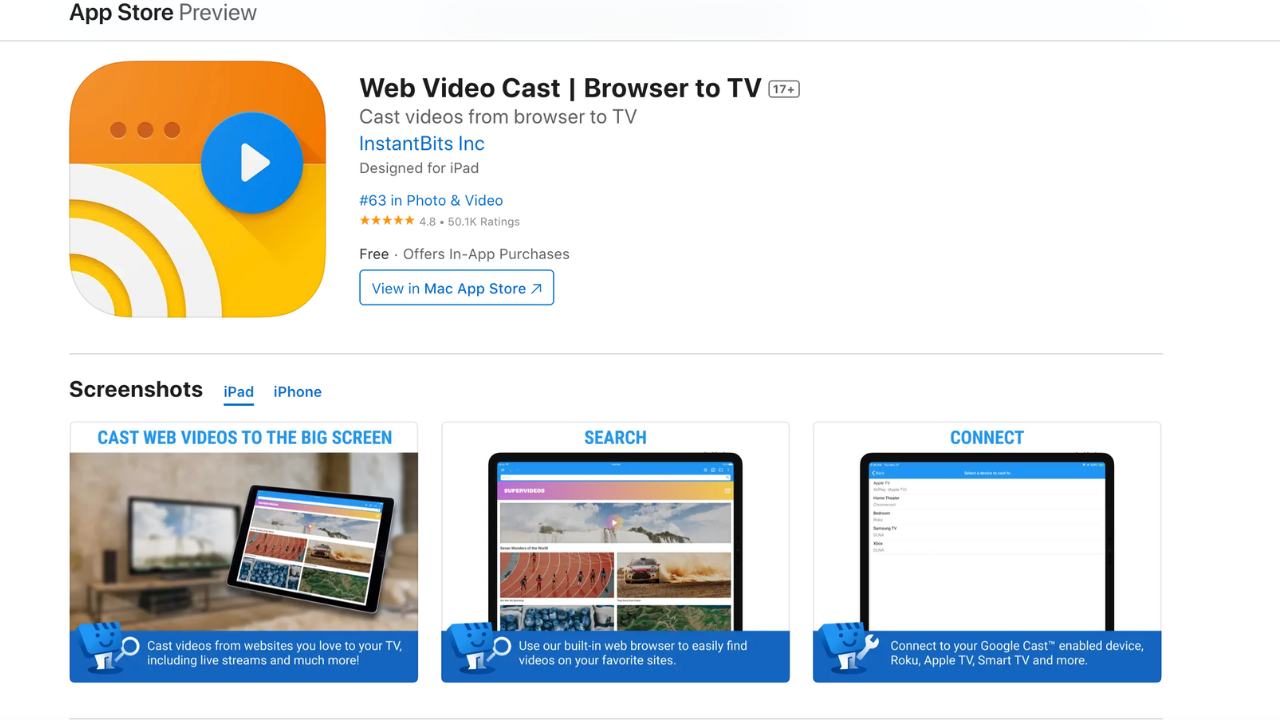
Task: Click the 50.1K Ratings text
Action: click(483, 222)
